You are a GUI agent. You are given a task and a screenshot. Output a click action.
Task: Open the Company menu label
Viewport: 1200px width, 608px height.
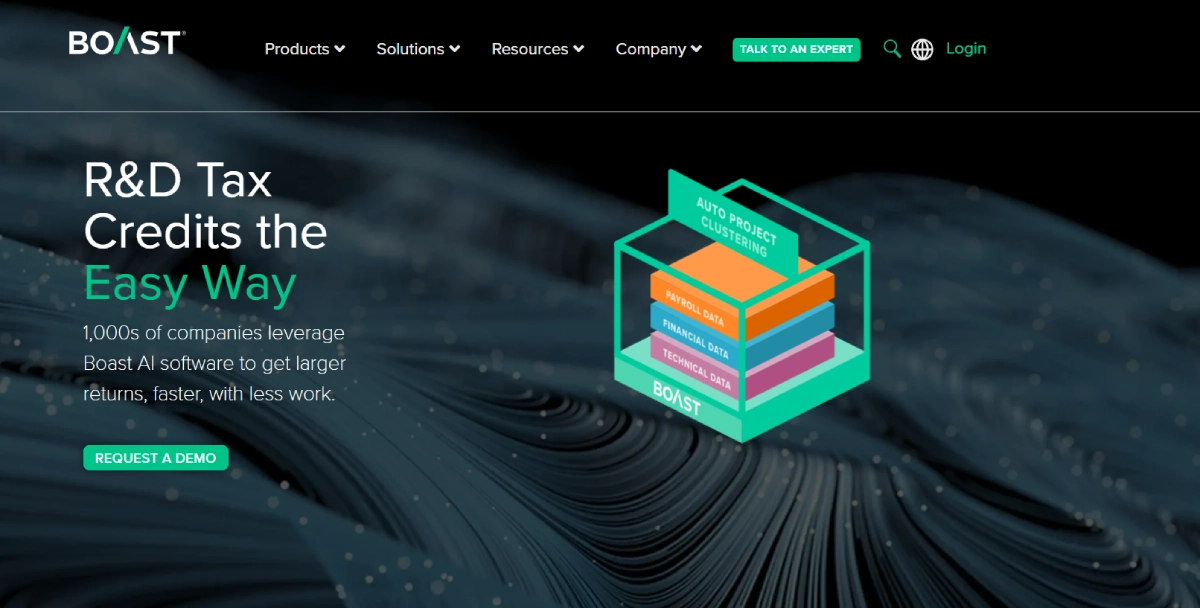650,49
